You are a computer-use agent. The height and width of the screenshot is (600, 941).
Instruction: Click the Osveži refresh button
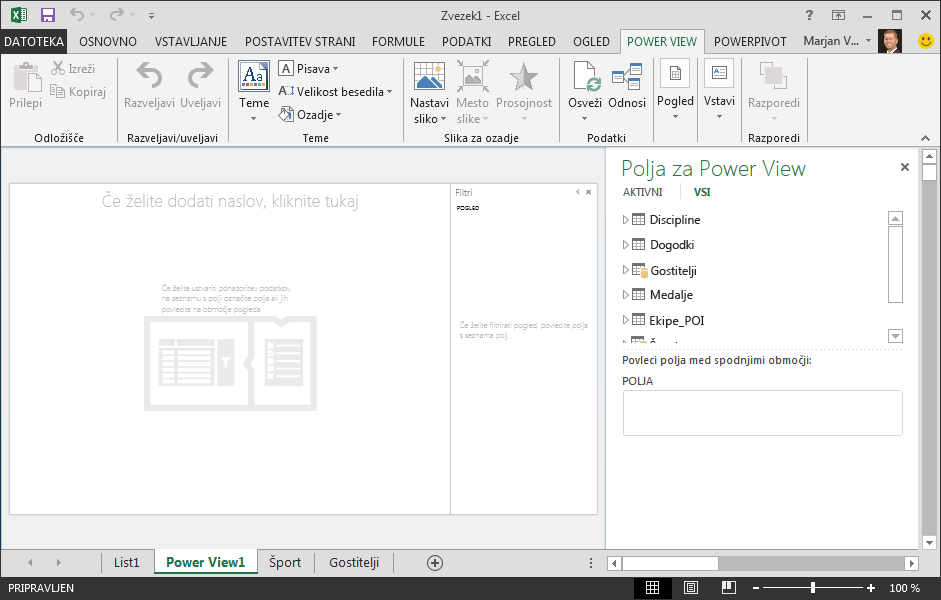[585, 91]
